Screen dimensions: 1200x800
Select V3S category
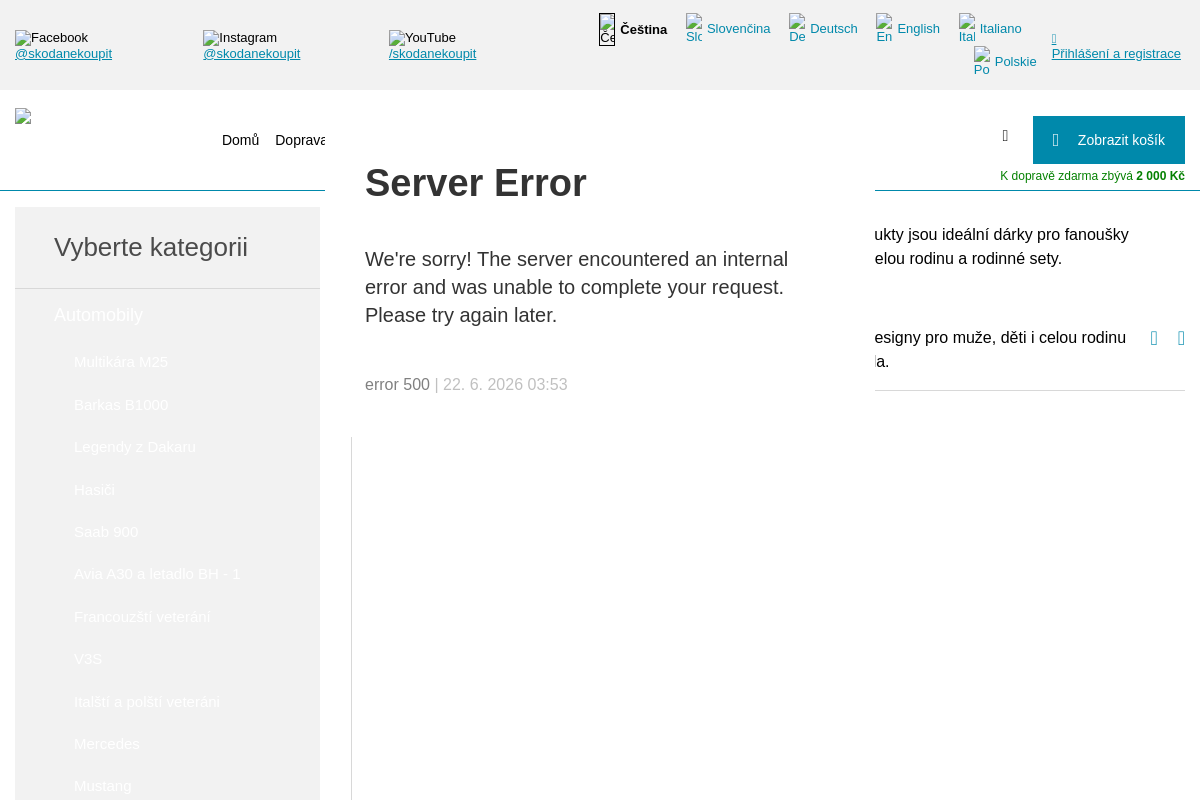[x=88, y=659]
